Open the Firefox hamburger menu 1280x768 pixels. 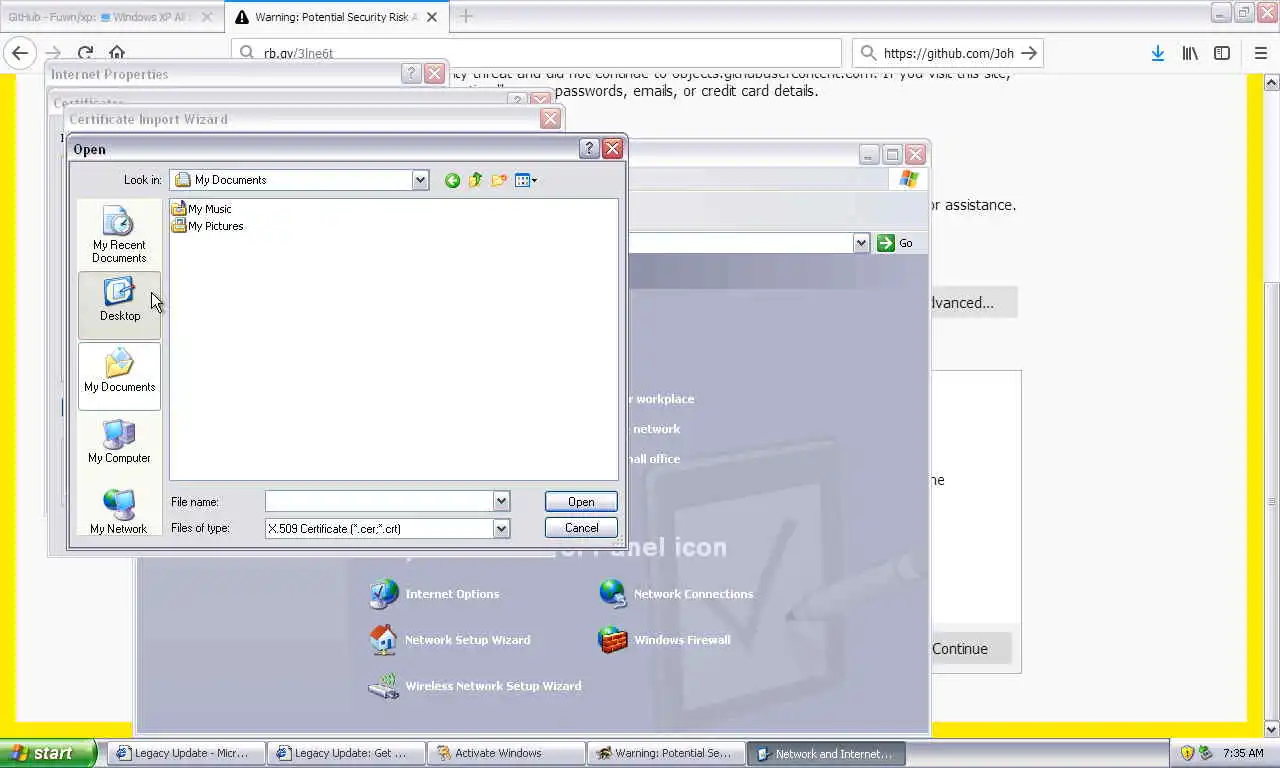point(1260,53)
